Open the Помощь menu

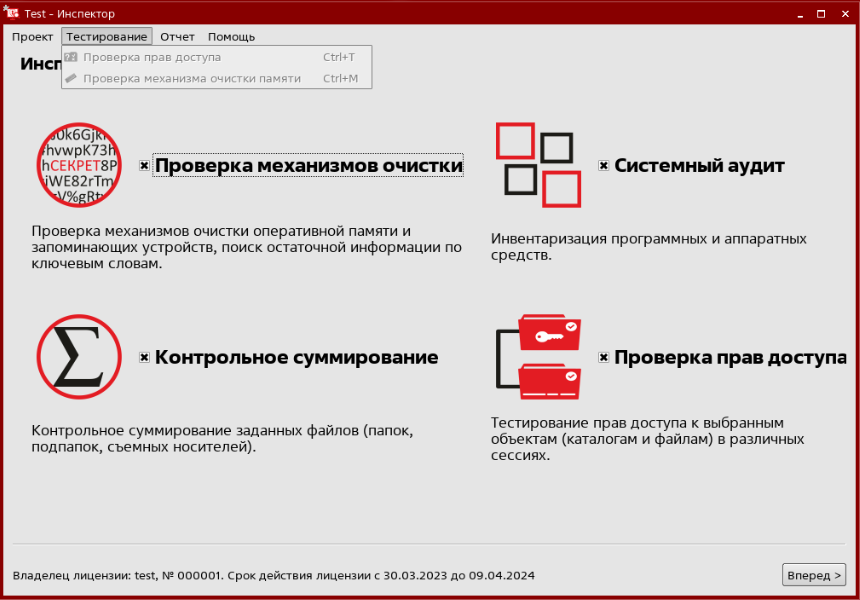point(230,36)
